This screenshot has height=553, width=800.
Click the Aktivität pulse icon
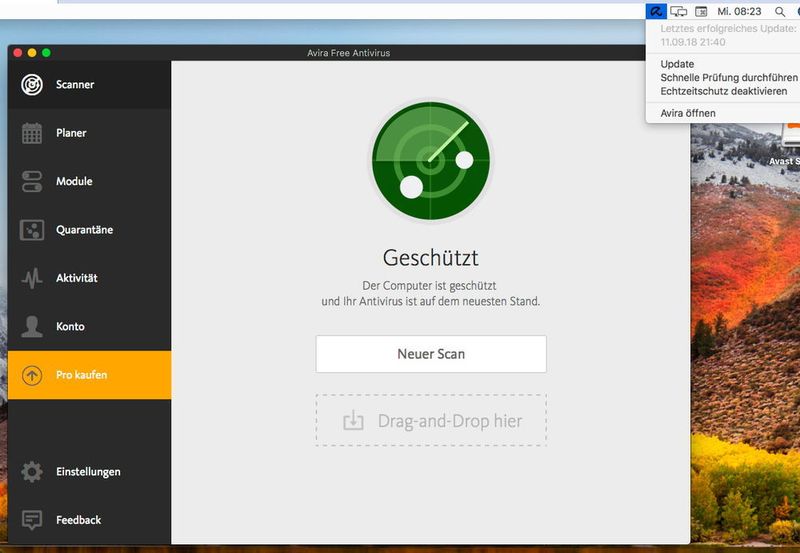[32, 279]
